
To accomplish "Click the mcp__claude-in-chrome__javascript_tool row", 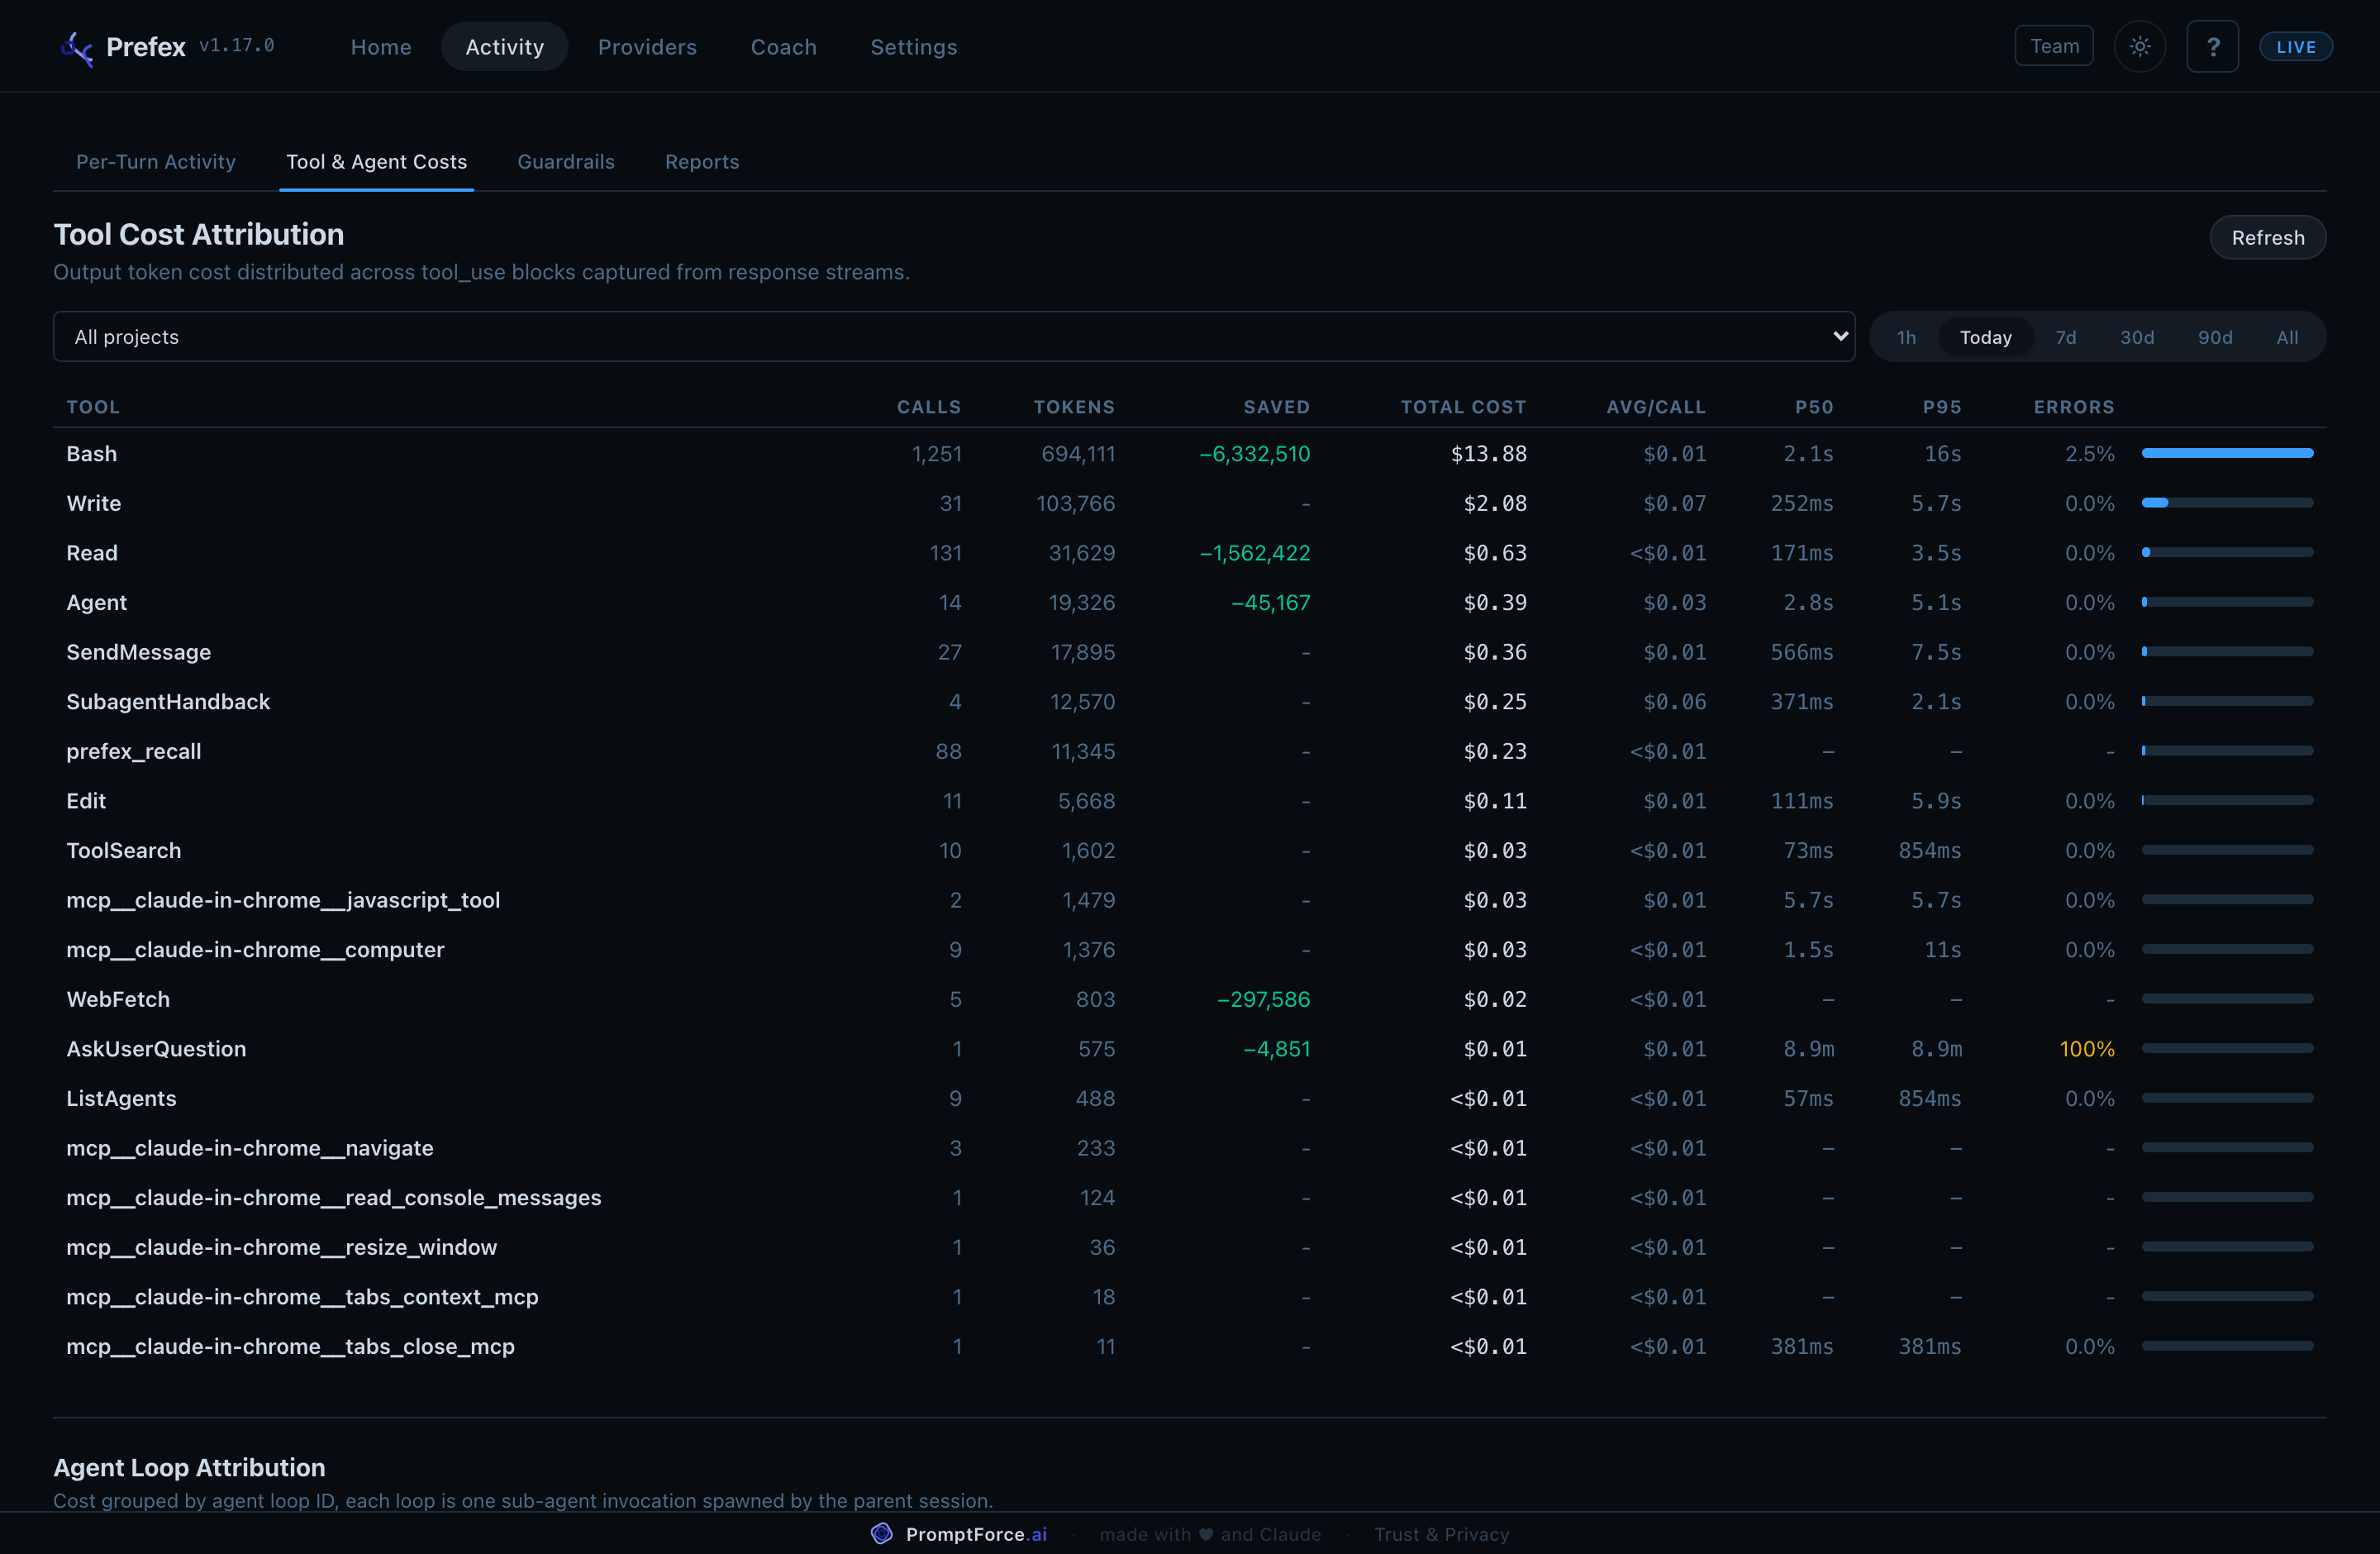I will (283, 900).
